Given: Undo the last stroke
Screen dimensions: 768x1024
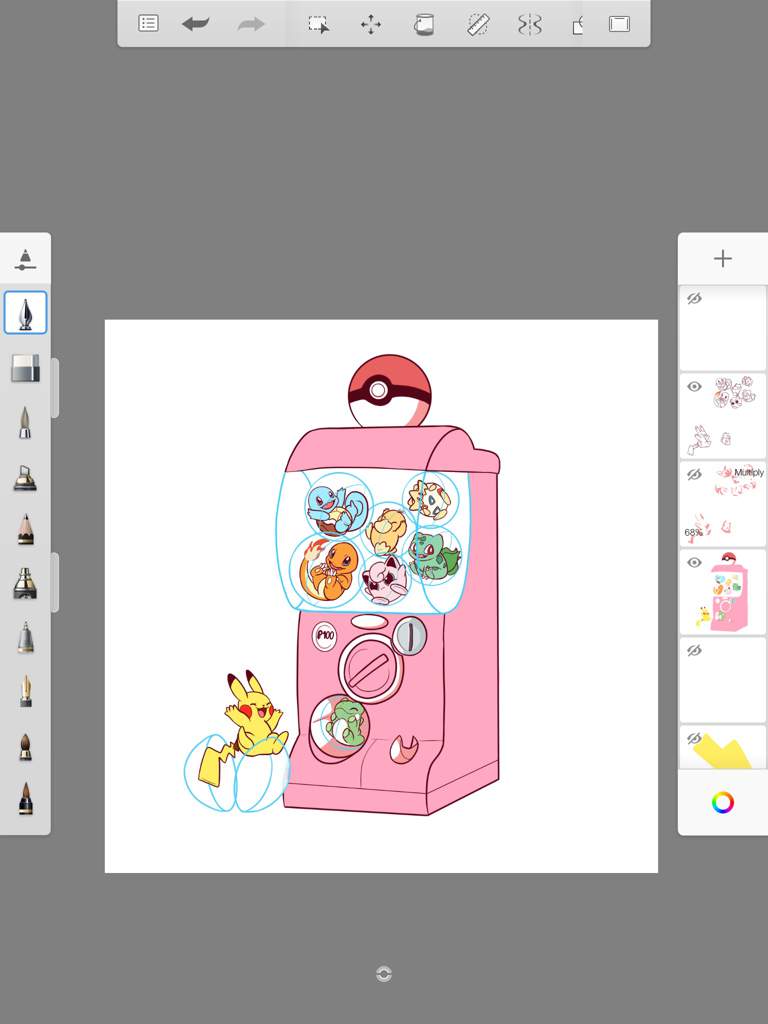Looking at the screenshot, I should pyautogui.click(x=195, y=24).
